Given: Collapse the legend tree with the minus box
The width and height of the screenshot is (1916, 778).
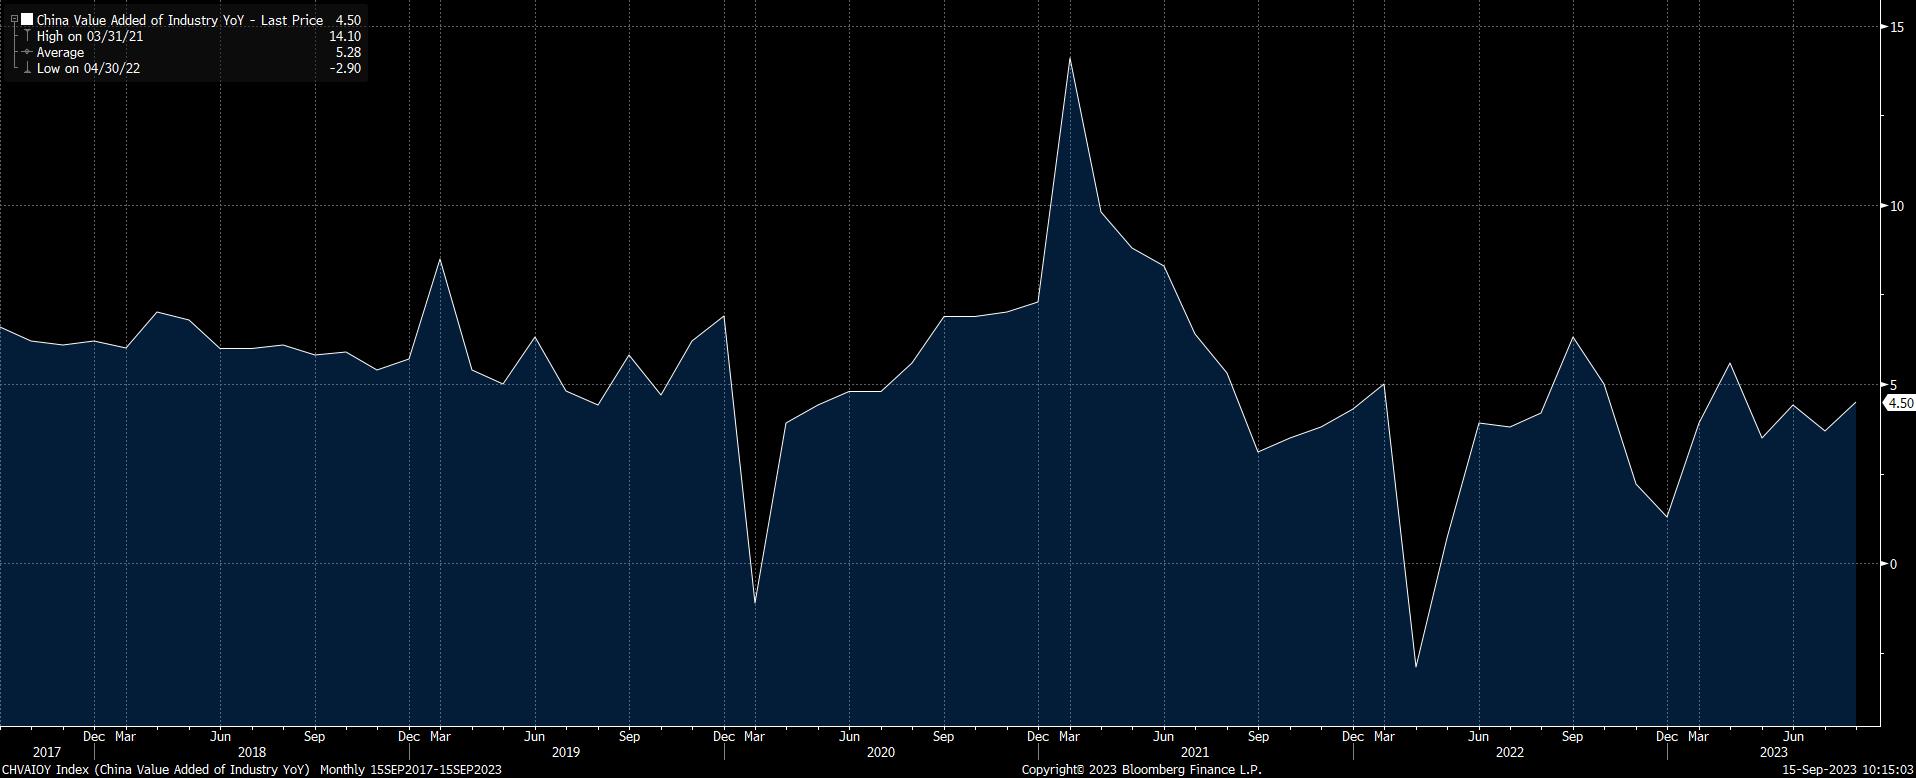Looking at the screenshot, I should (14, 20).
